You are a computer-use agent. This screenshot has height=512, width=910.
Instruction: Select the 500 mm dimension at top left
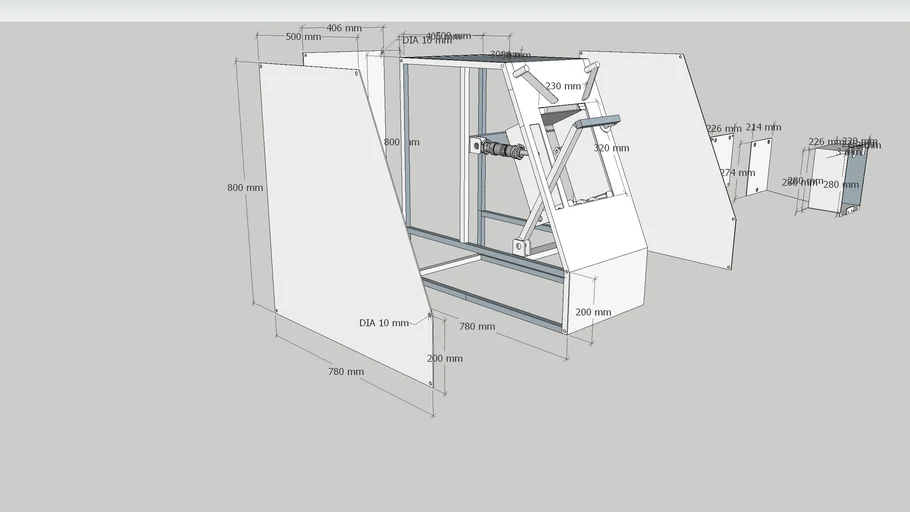click(x=303, y=37)
